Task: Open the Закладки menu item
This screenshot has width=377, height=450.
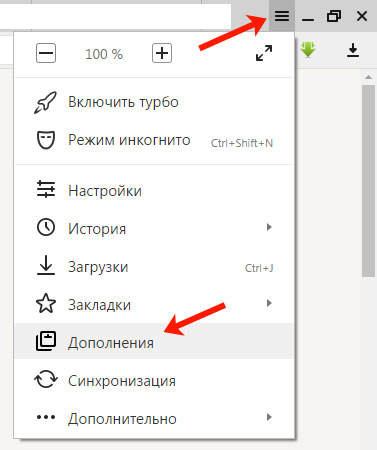Action: coord(154,305)
